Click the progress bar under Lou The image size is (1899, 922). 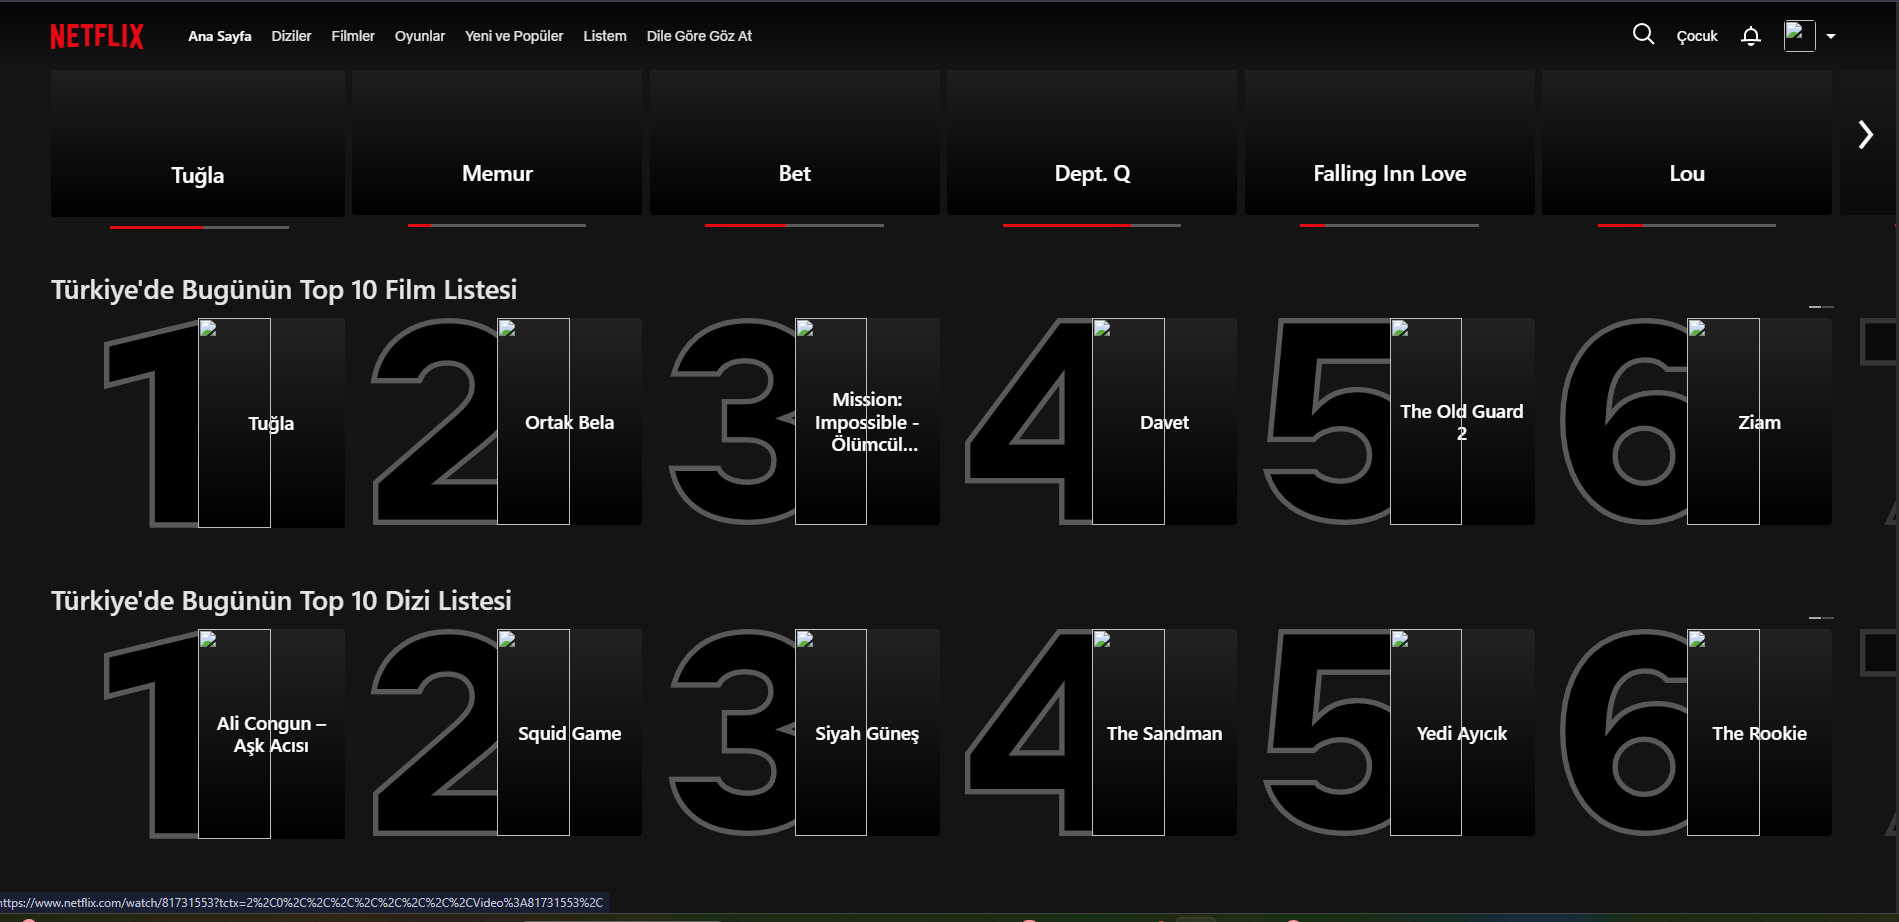[x=1687, y=226]
